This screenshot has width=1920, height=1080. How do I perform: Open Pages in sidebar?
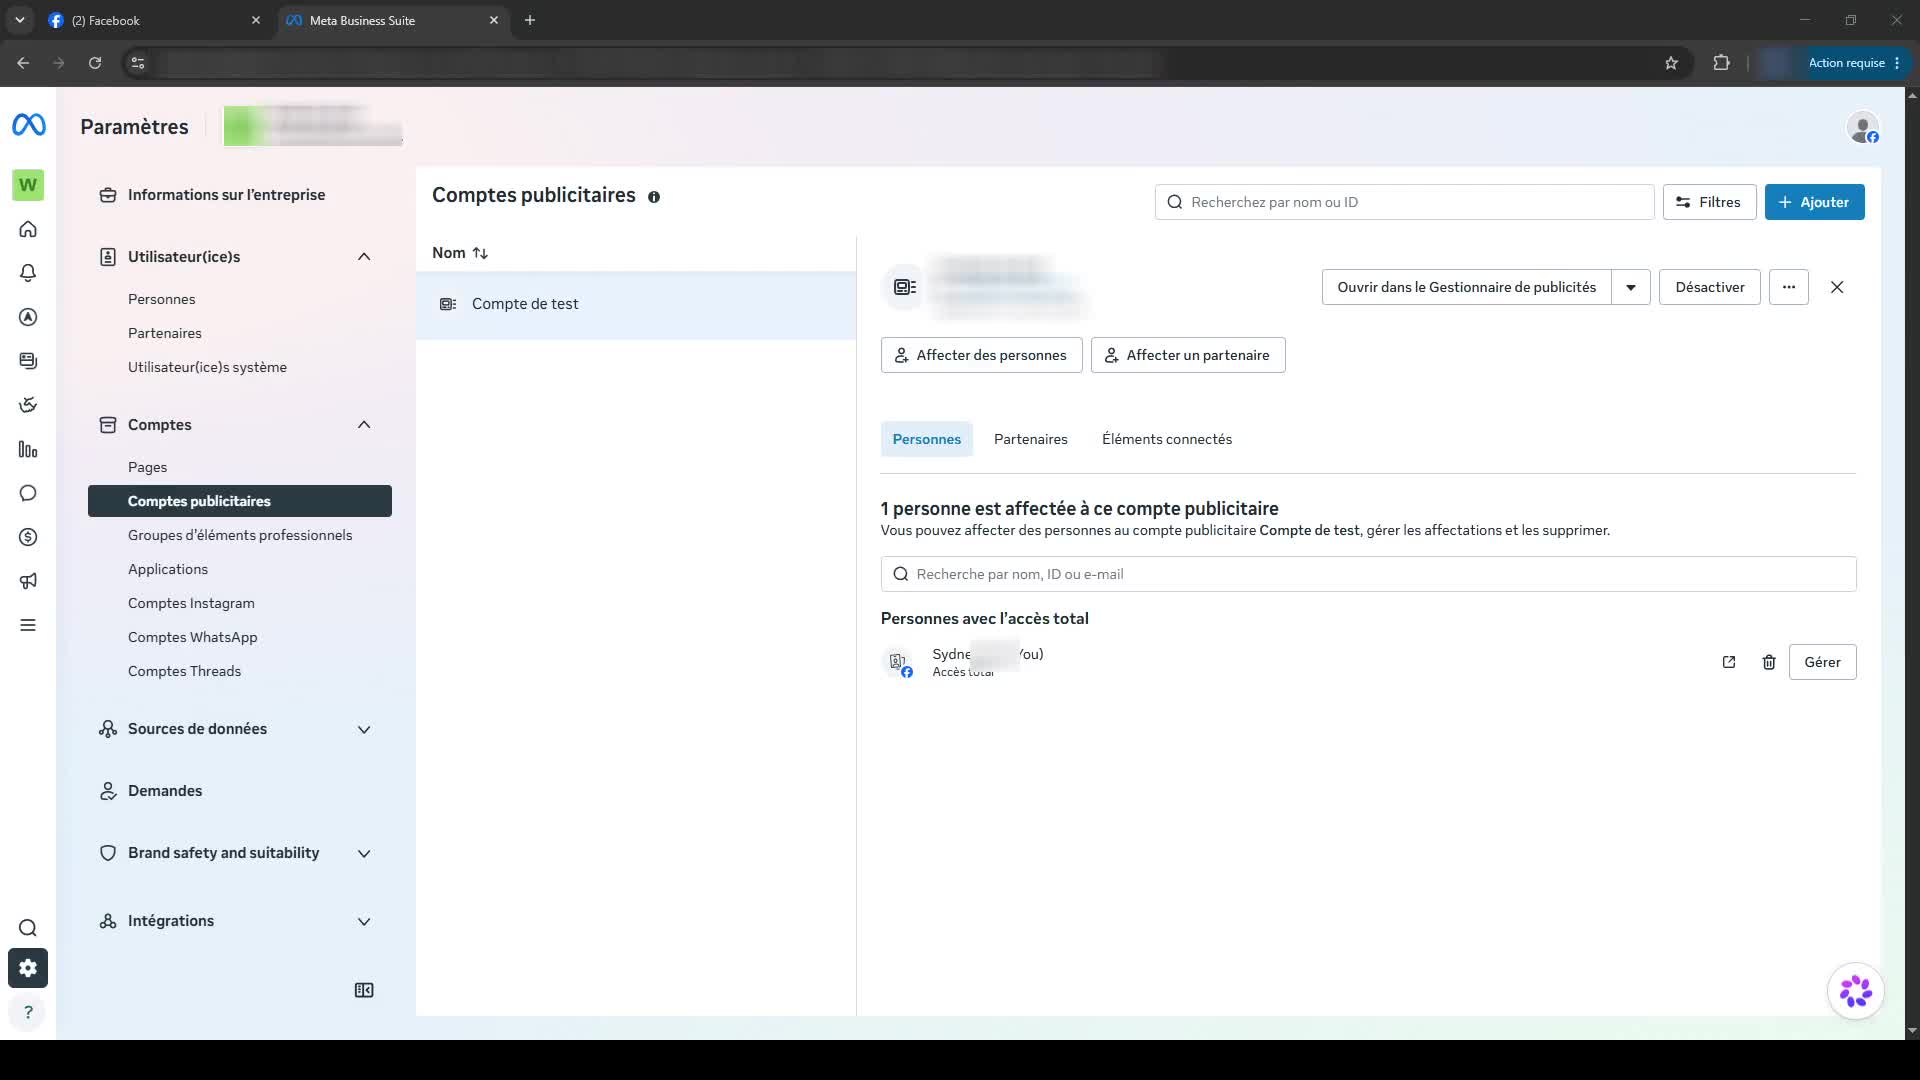(147, 467)
